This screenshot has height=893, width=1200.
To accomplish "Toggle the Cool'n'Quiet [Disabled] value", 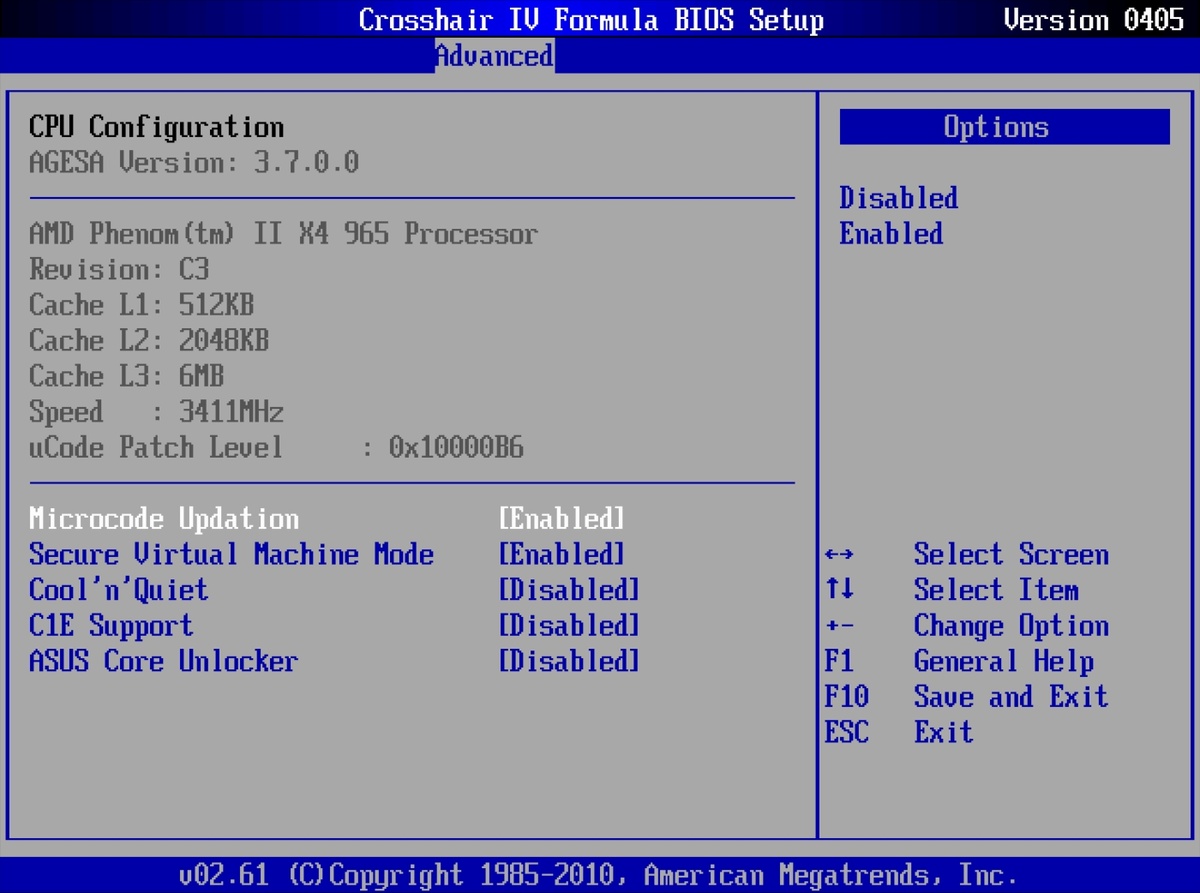I will click(568, 590).
